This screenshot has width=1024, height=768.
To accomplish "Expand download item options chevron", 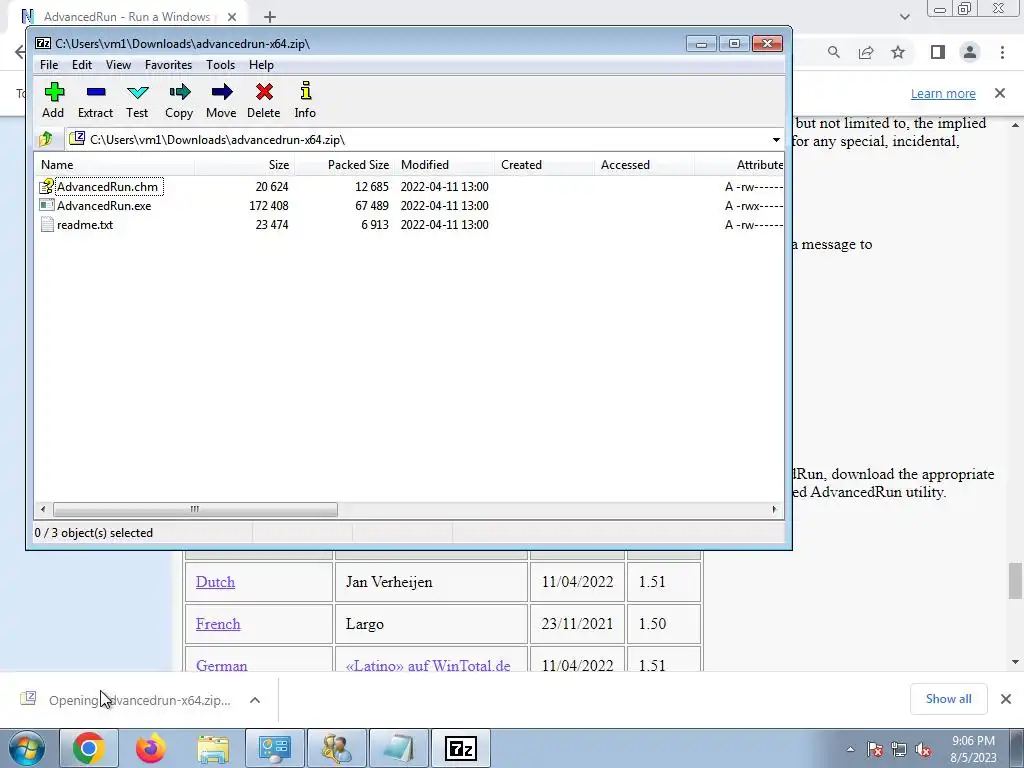I will coord(255,700).
